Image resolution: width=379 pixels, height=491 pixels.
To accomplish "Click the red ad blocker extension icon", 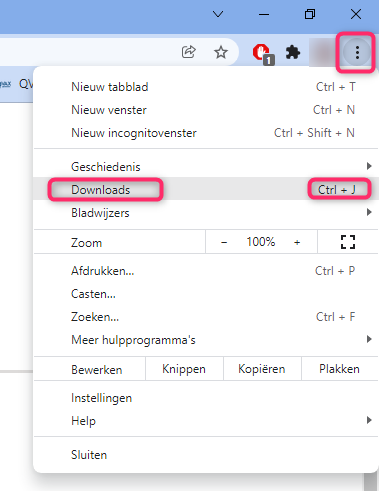I will [x=263, y=53].
